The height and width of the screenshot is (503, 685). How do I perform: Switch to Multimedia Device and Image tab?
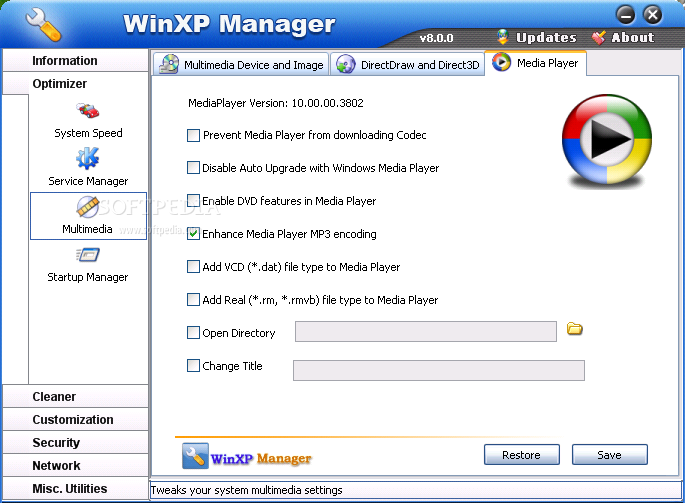coord(241,64)
